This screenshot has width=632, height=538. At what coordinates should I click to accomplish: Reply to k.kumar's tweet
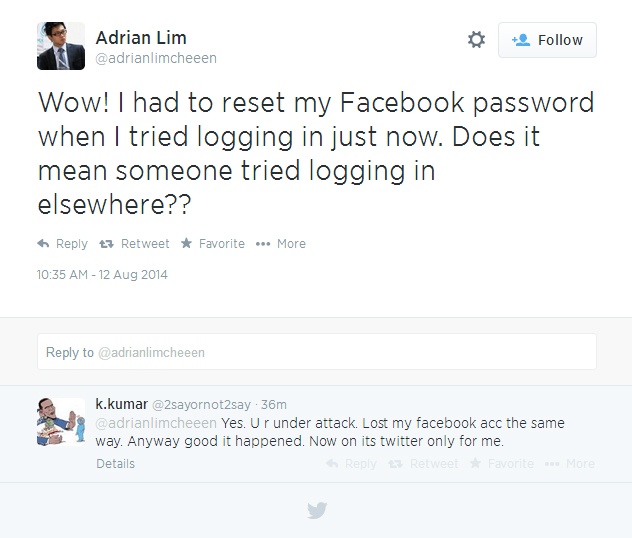pyautogui.click(x=351, y=464)
